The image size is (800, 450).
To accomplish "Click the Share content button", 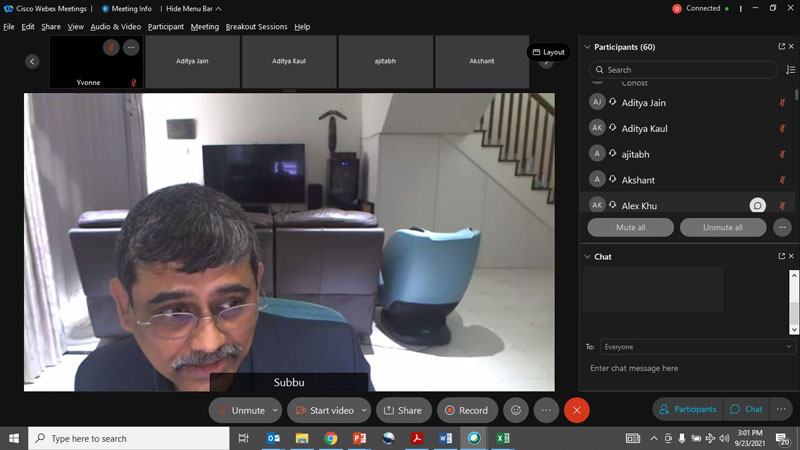I will (x=404, y=410).
